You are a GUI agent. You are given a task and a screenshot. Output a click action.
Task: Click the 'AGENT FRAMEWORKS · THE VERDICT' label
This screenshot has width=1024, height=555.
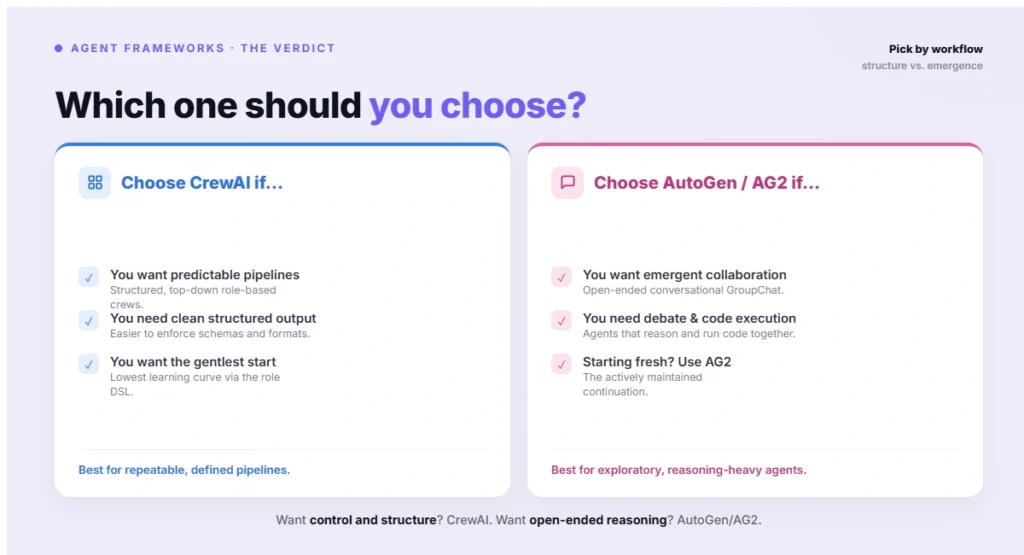[203, 48]
